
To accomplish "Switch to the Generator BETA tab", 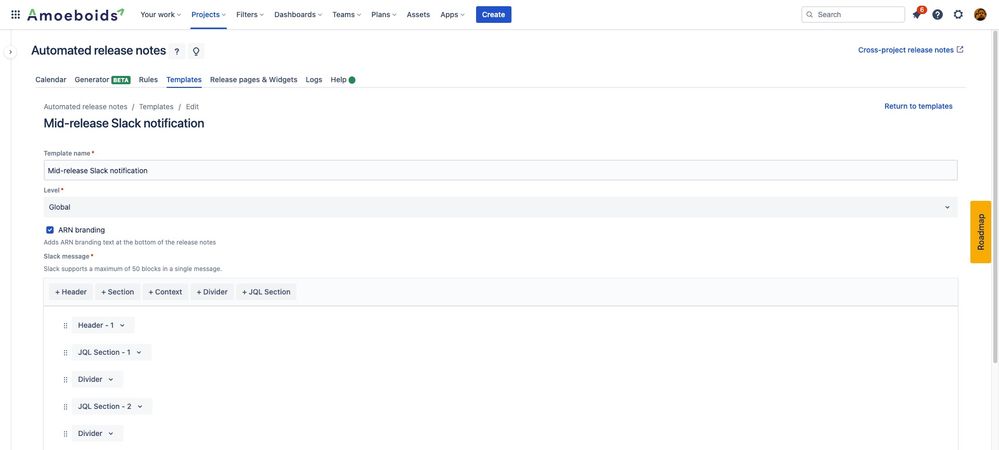I will pos(102,80).
